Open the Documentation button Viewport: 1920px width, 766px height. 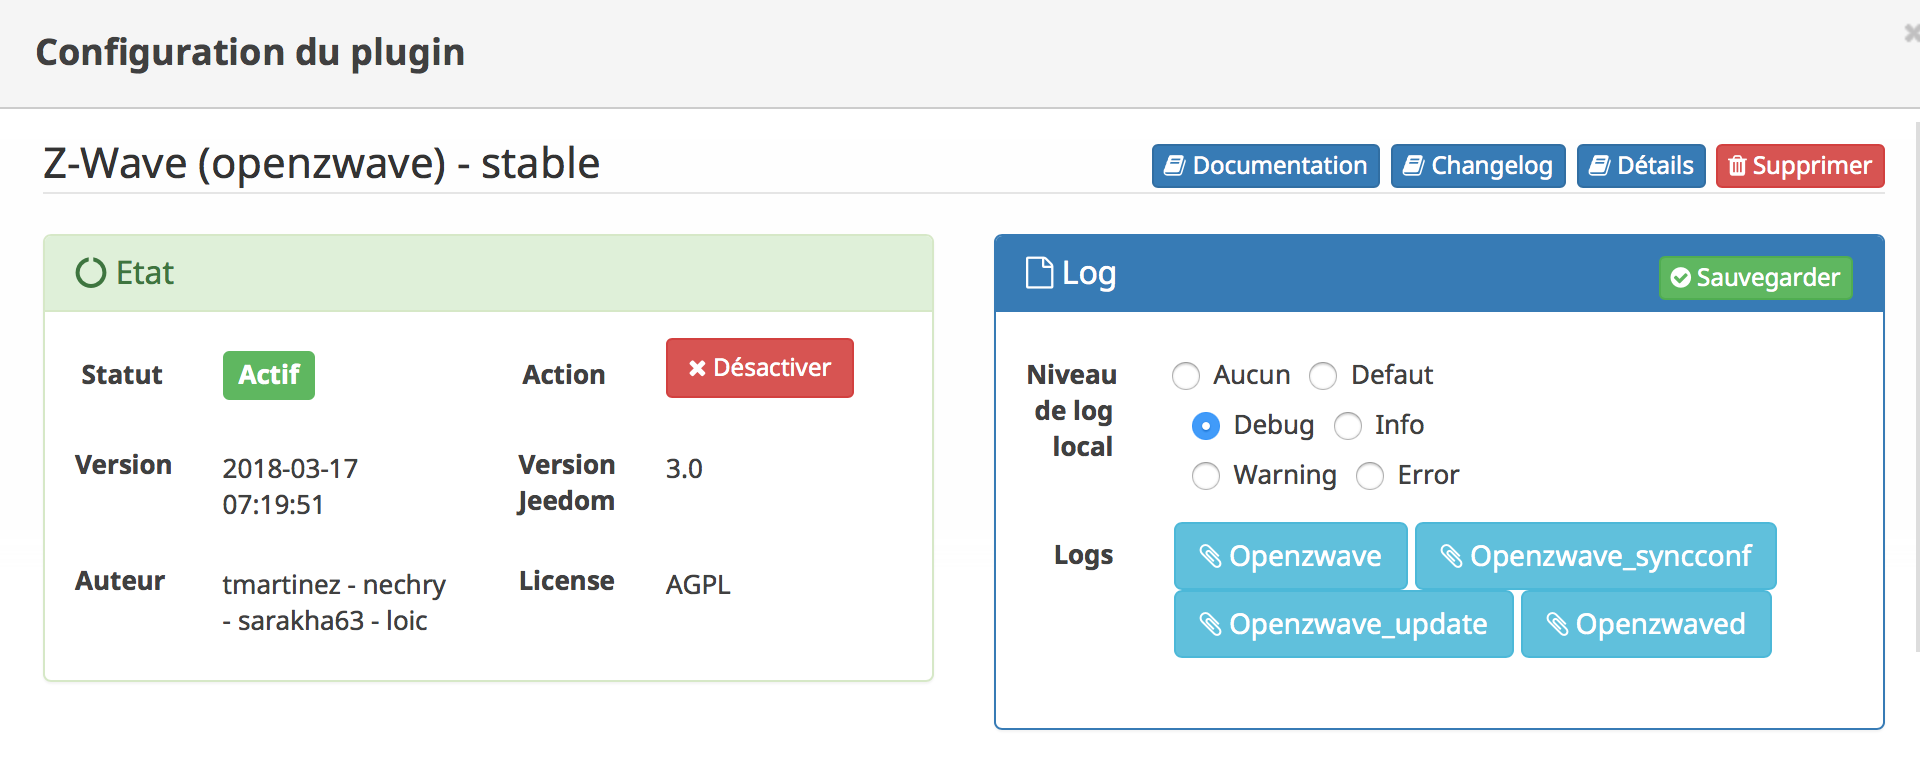click(1265, 166)
